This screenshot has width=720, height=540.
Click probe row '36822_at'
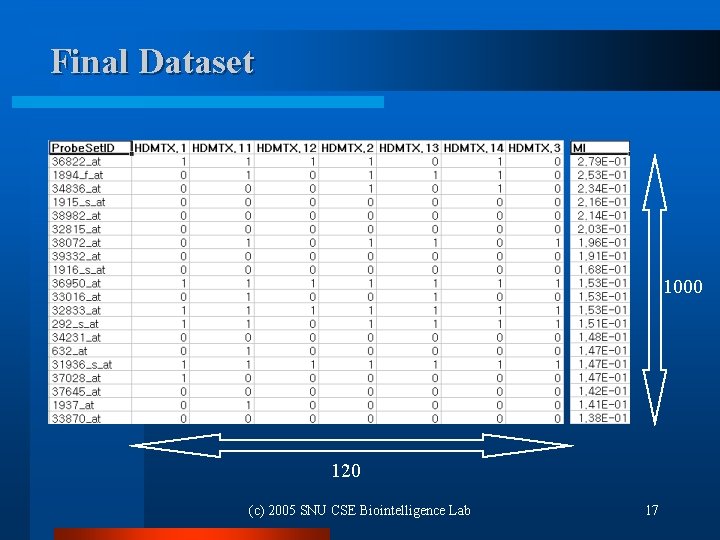(306, 162)
